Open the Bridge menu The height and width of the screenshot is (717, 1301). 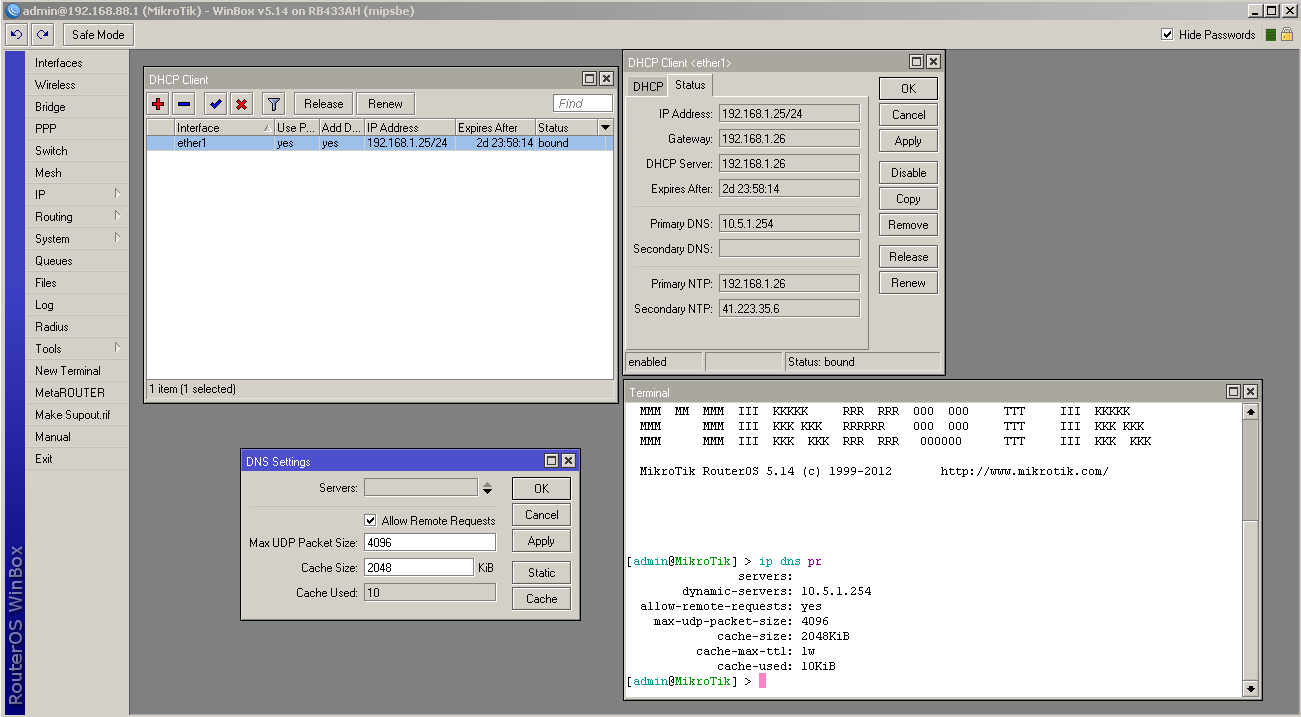tap(77, 107)
